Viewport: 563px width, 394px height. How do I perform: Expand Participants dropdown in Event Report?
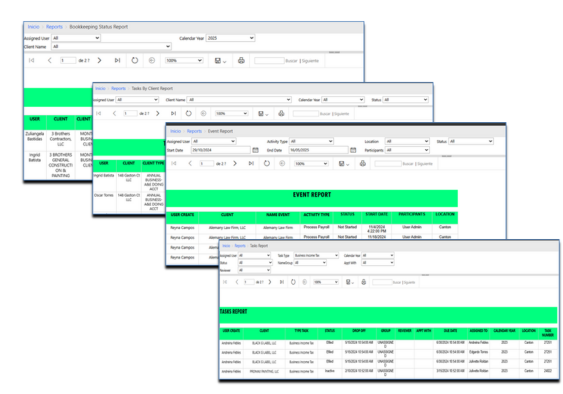408,150
